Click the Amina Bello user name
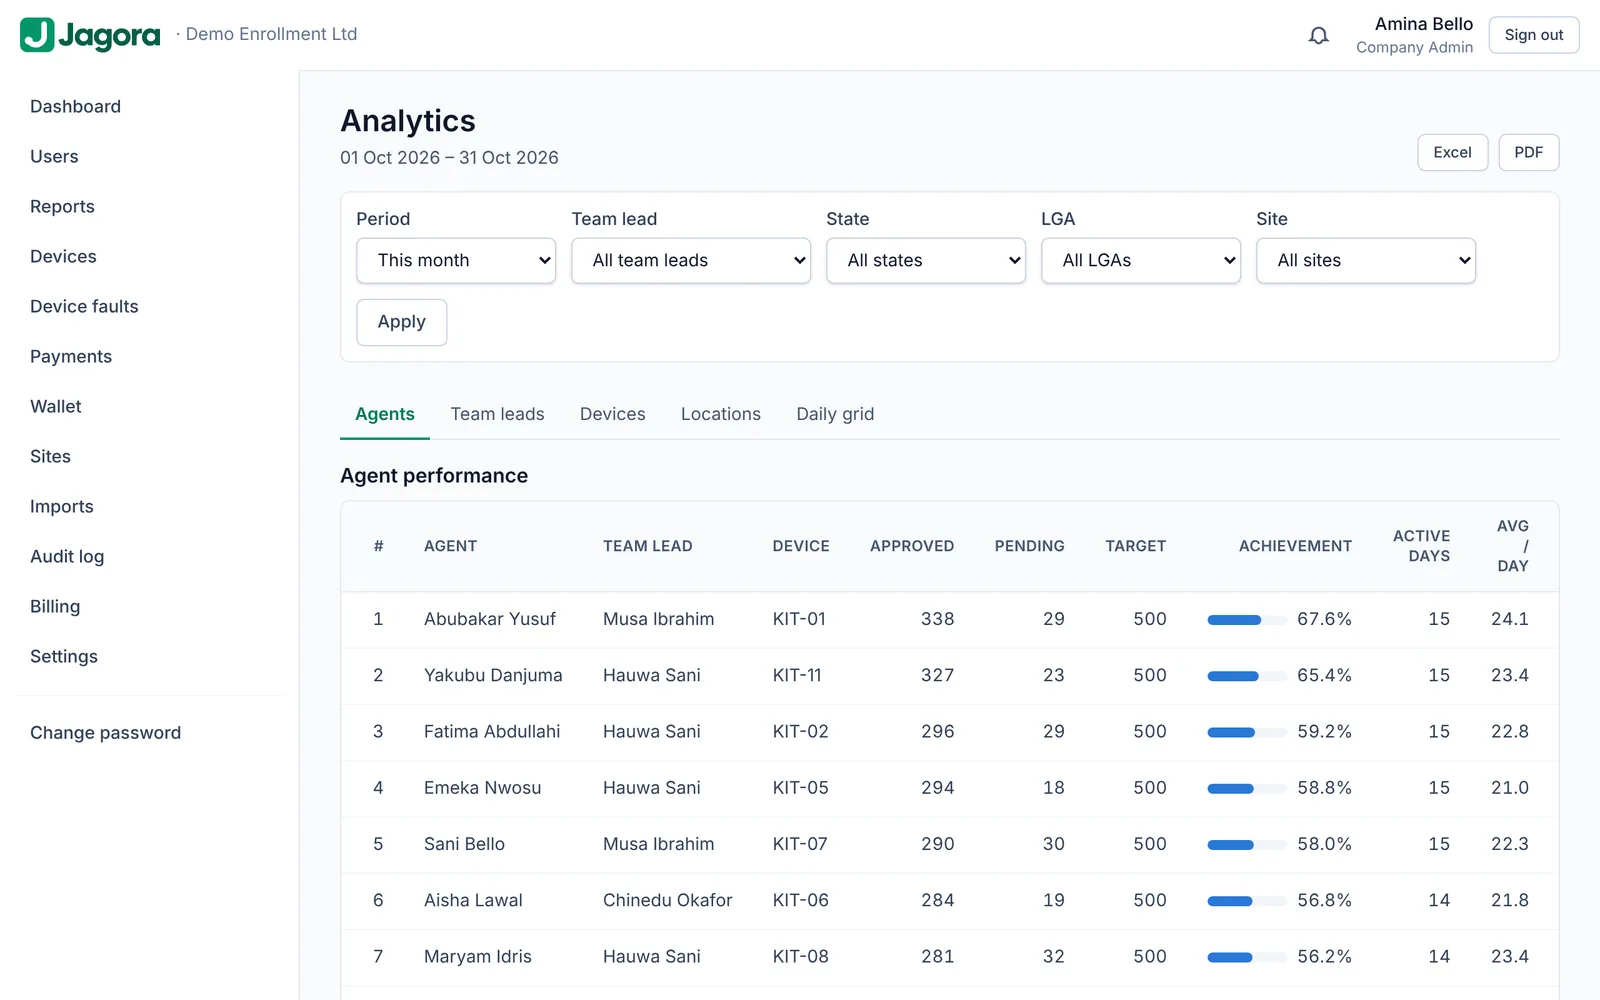The height and width of the screenshot is (1000, 1600). 1424,24
